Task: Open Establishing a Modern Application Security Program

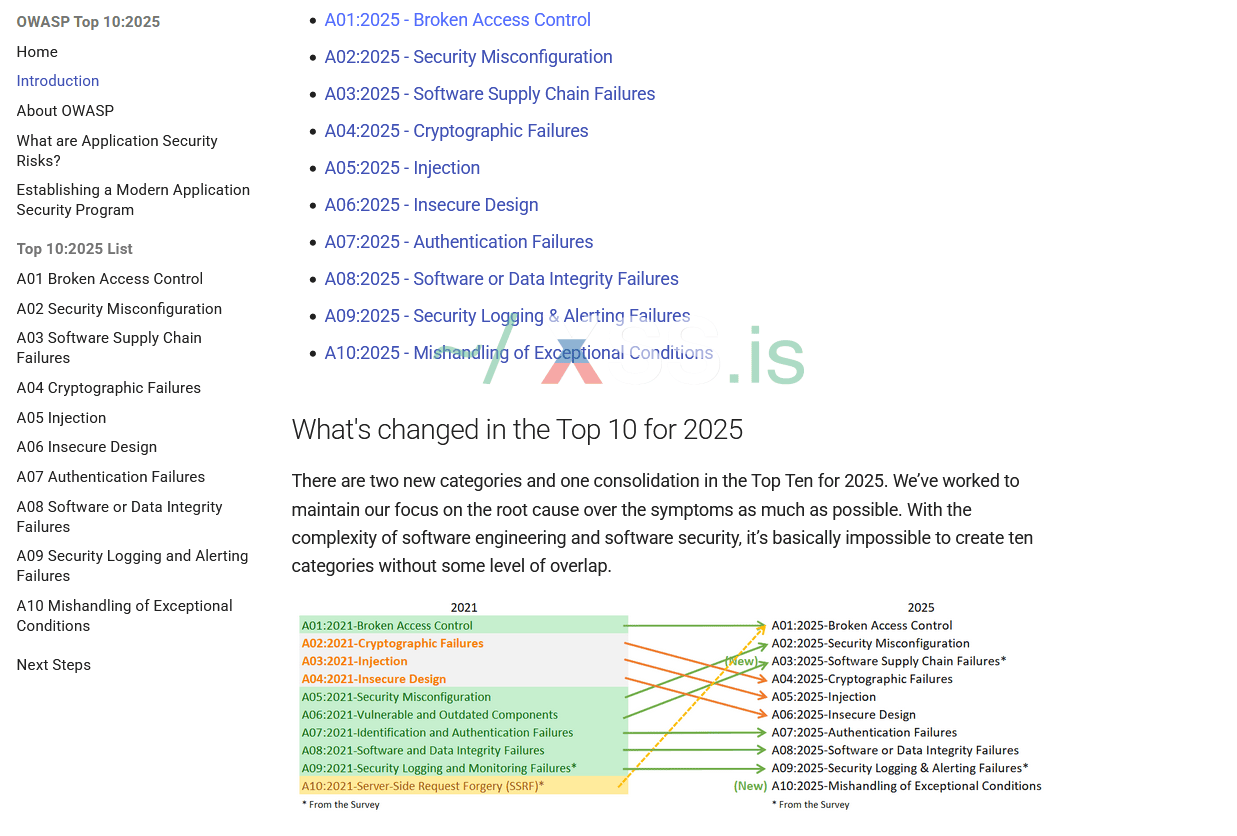Action: coord(133,200)
